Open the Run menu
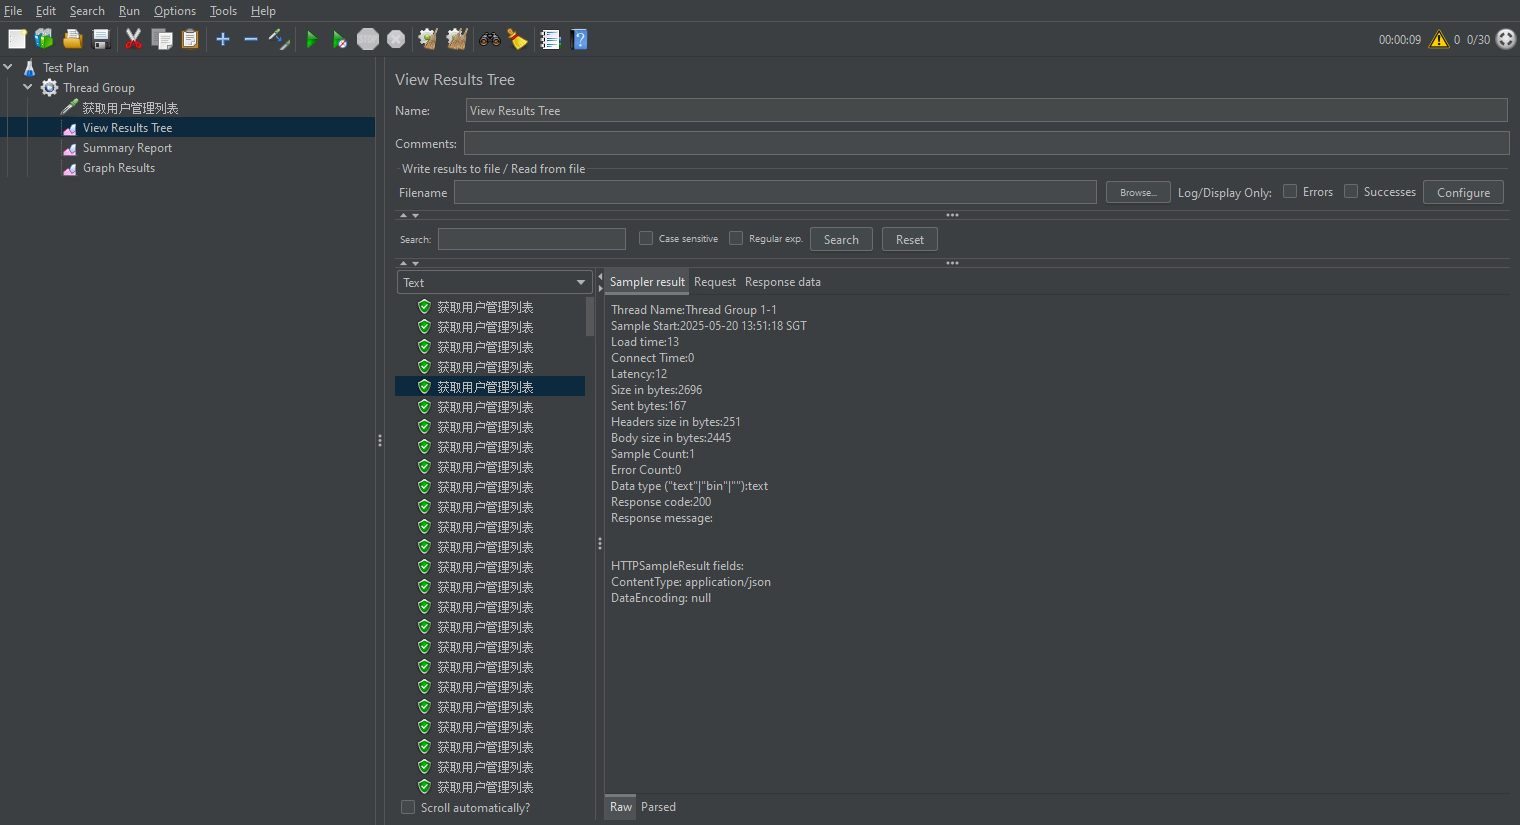Image resolution: width=1520 pixels, height=825 pixels. pos(129,11)
